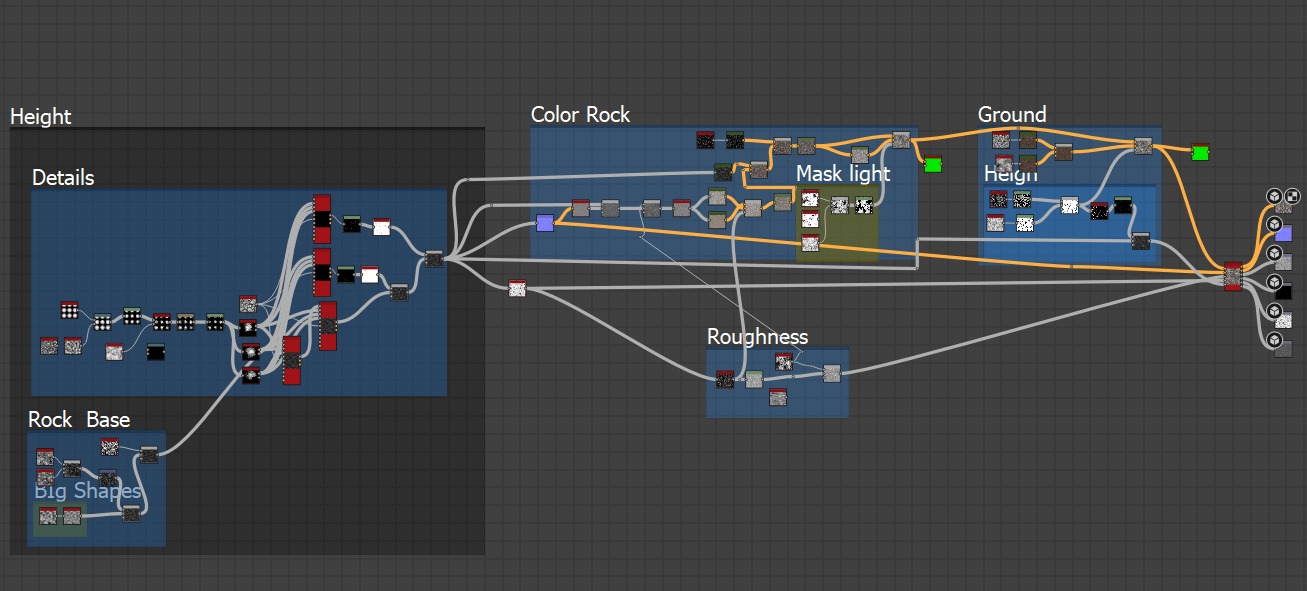The image size is (1307, 591).
Task: Click the Rock Base frame label
Action: [x=79, y=420]
